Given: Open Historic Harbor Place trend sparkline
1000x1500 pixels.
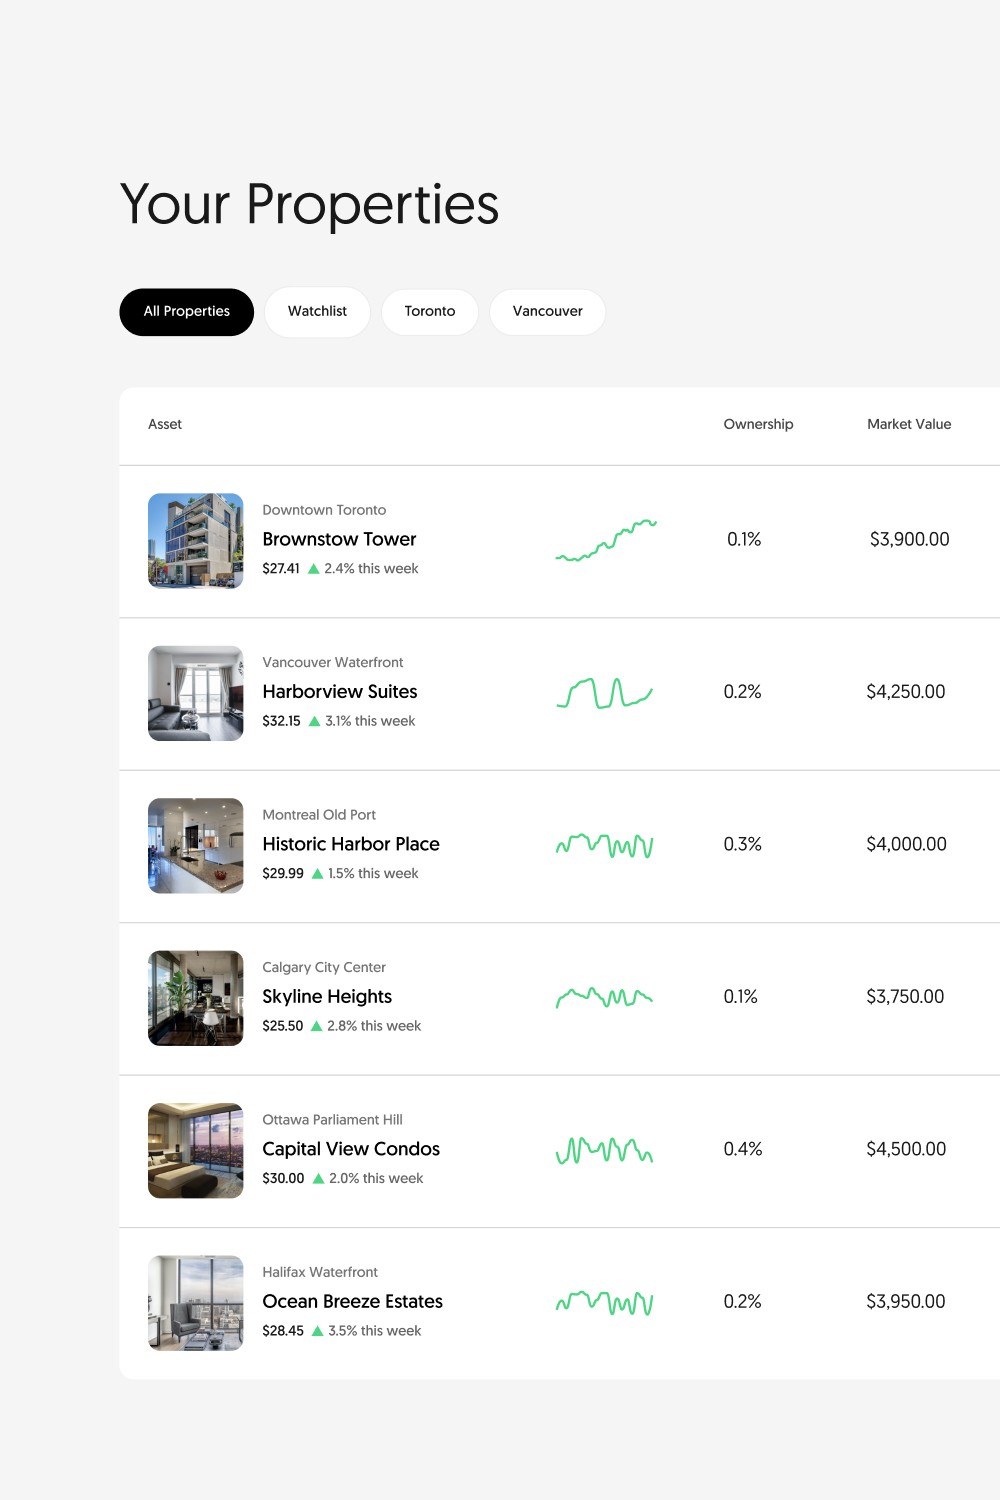Looking at the screenshot, I should [604, 846].
